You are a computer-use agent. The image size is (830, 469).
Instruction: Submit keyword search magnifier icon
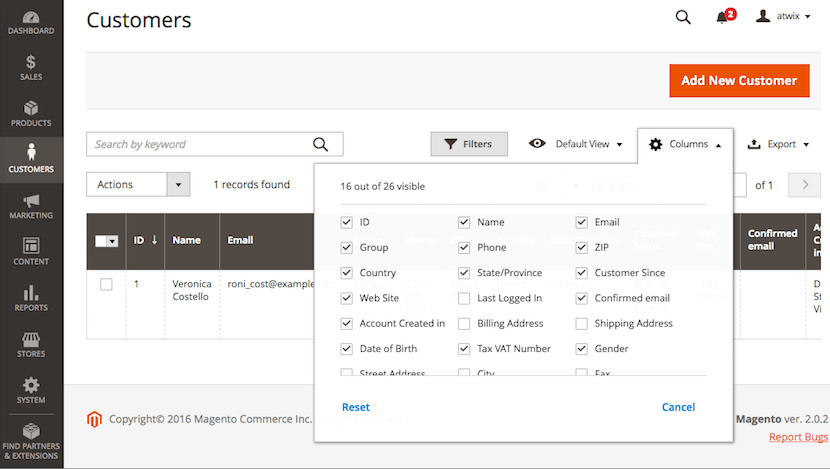(320, 144)
